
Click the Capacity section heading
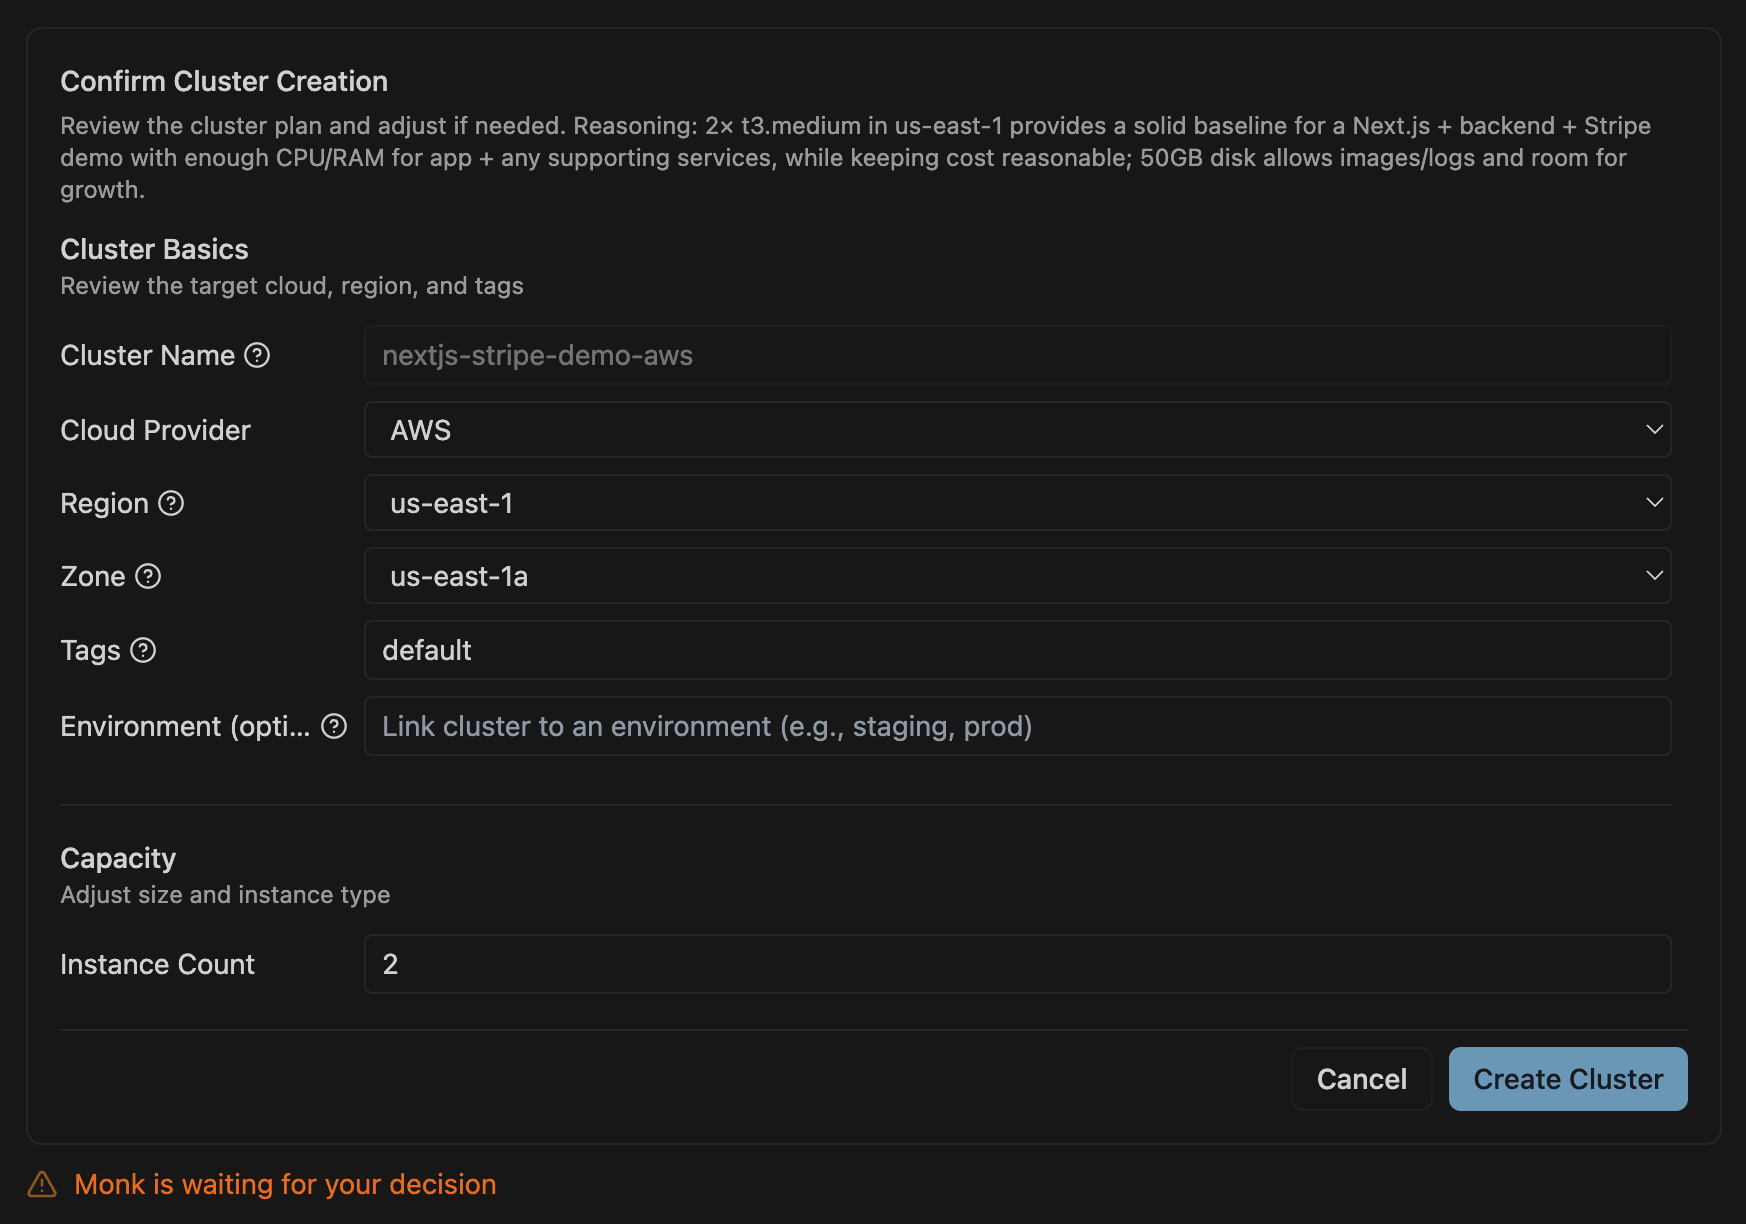118,858
